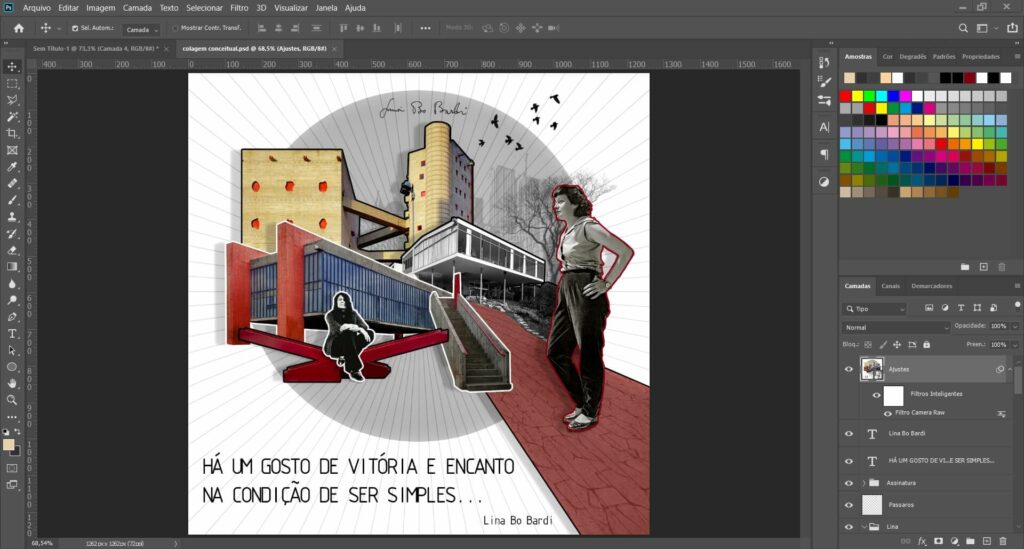The height and width of the screenshot is (549, 1024).
Task: Toggle visibility of the Lina group
Action: (849, 526)
